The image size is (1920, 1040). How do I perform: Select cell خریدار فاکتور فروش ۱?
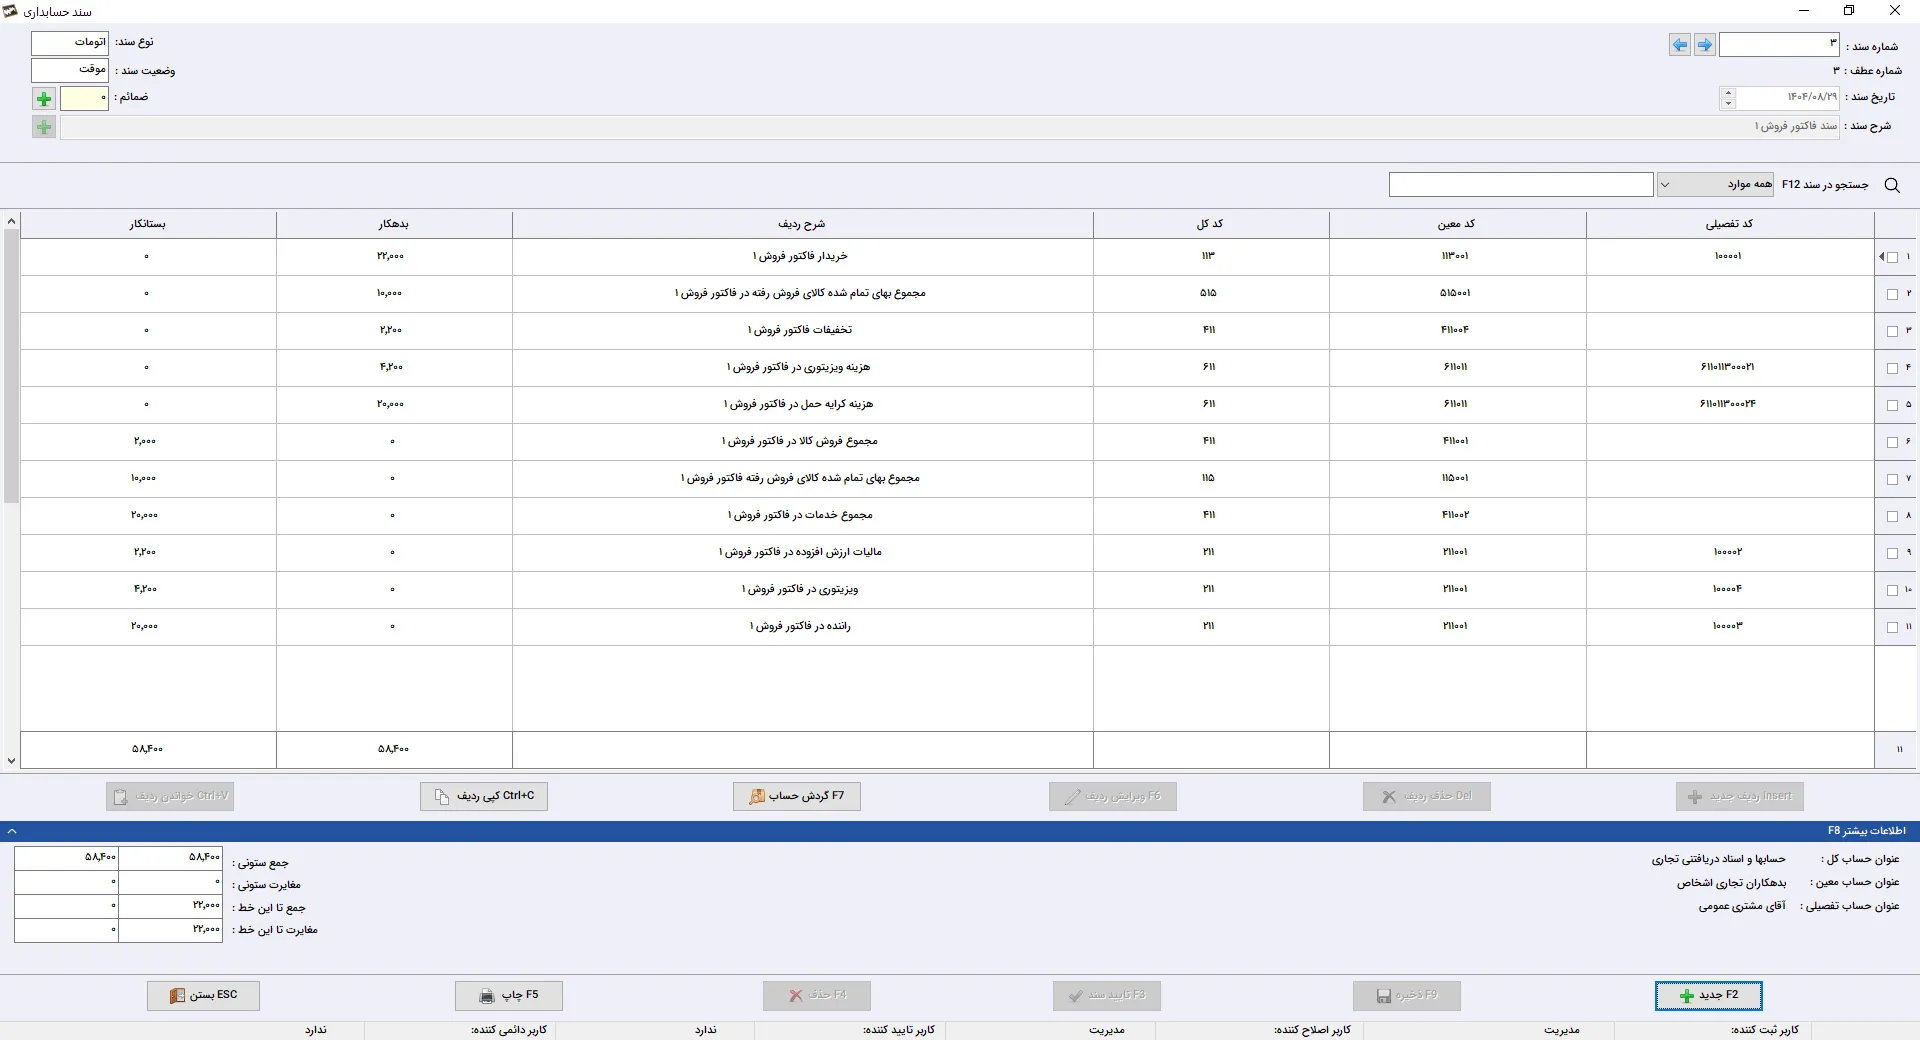[802, 257]
